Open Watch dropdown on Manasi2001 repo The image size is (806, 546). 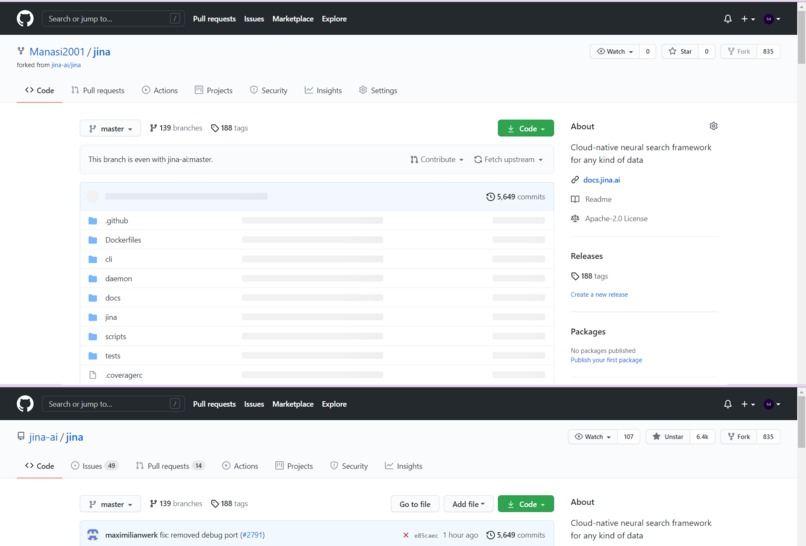click(x=615, y=51)
